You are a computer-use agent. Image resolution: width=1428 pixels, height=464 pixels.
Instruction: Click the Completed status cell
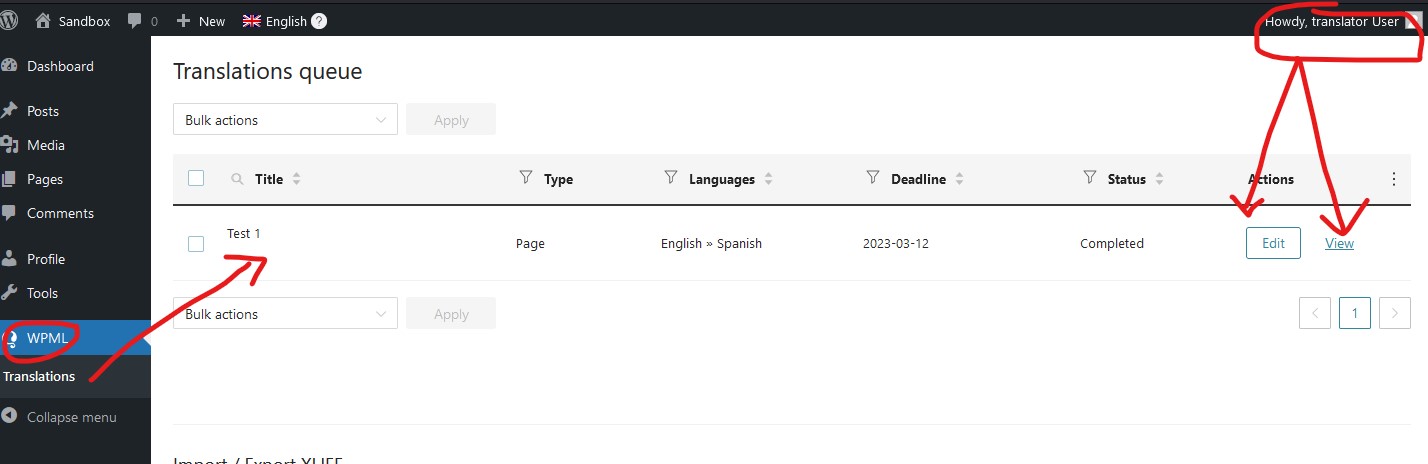1112,243
